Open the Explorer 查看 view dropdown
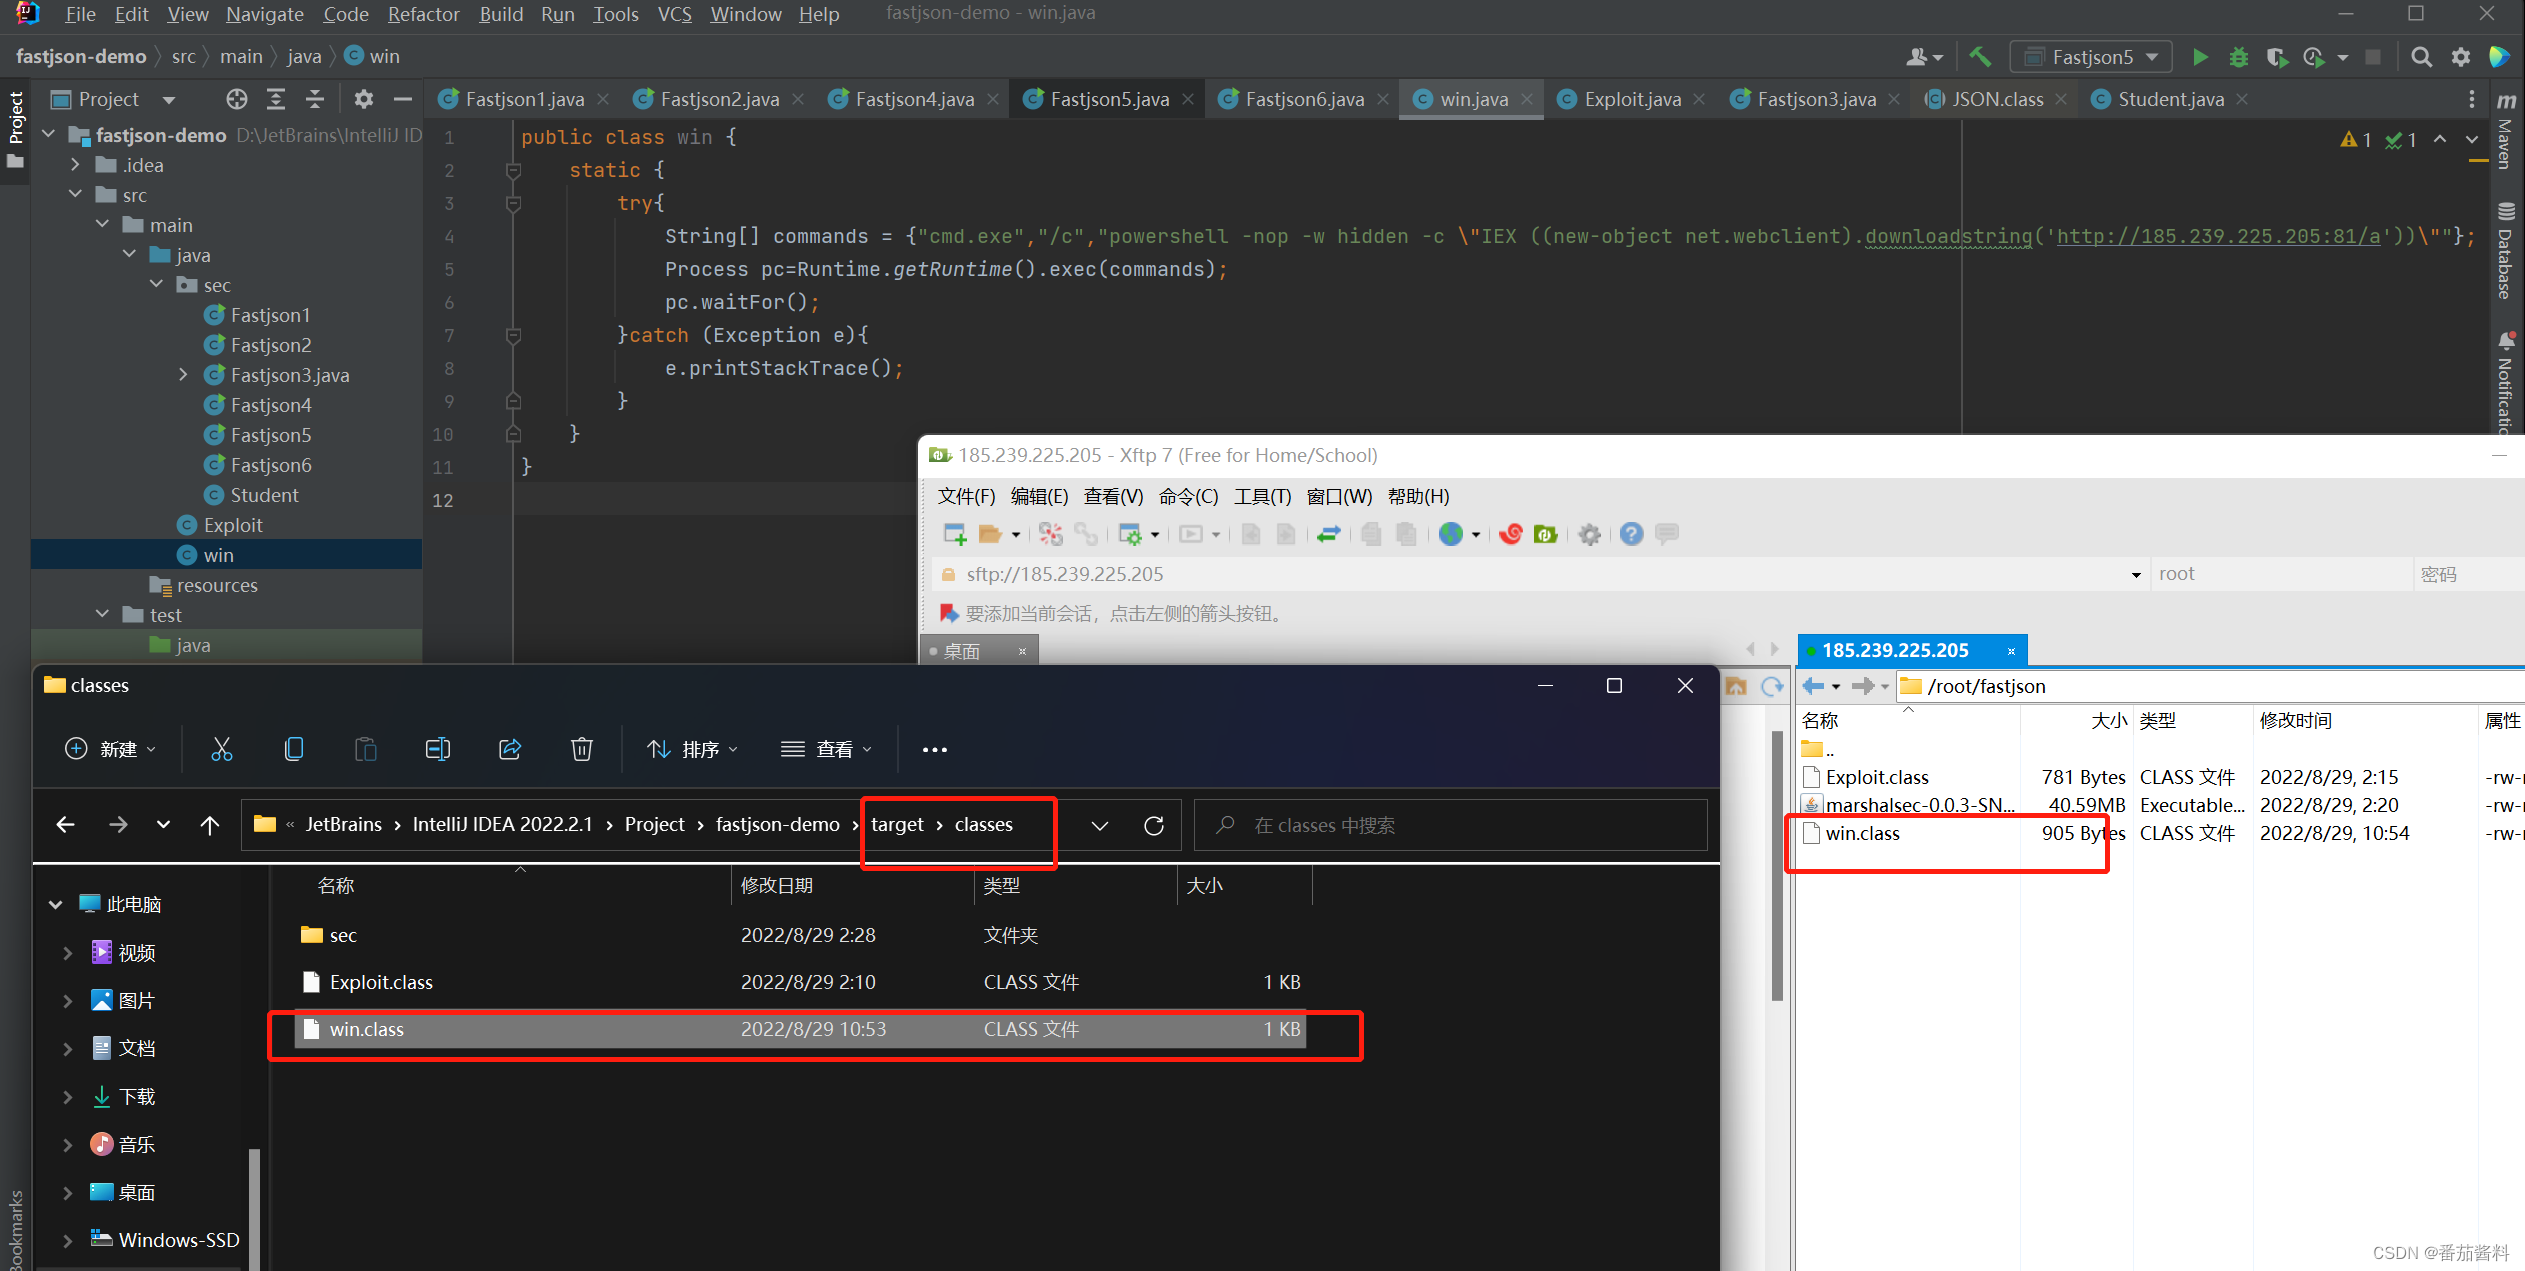The height and width of the screenshot is (1271, 2525). click(826, 749)
